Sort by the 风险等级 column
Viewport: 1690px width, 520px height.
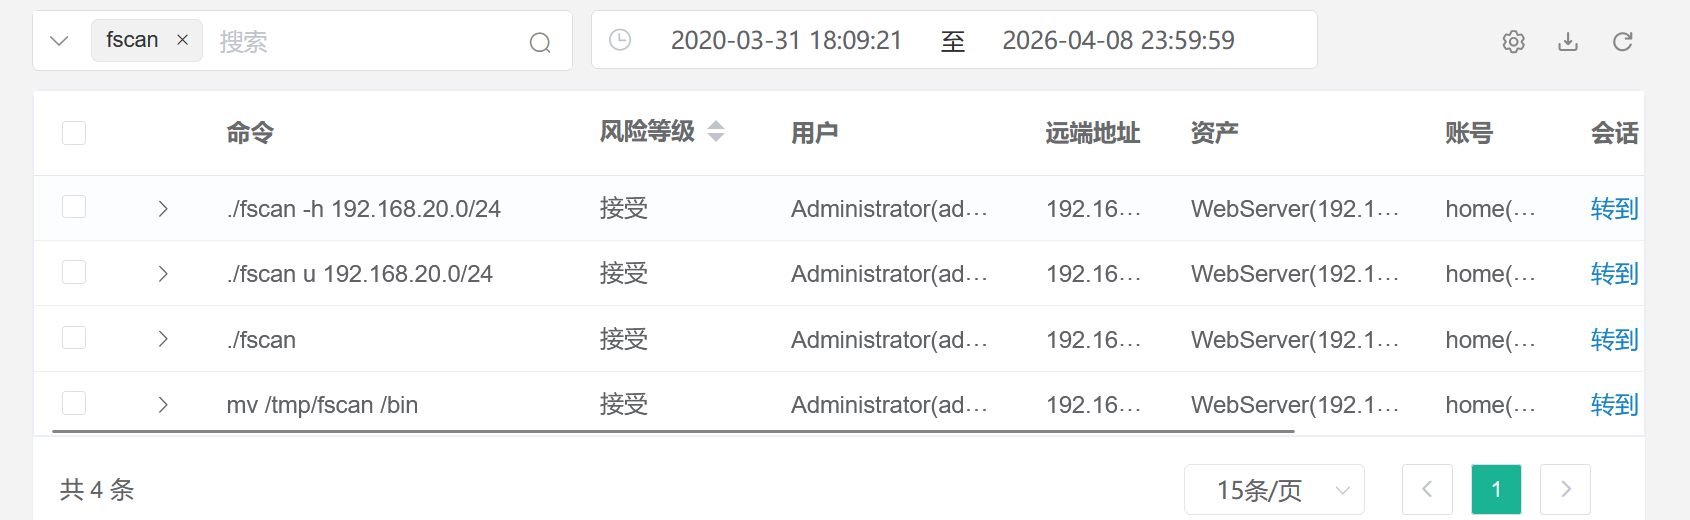pyautogui.click(x=715, y=131)
